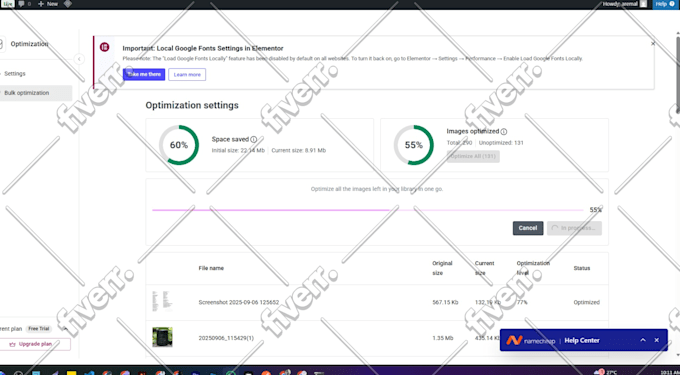Click the weather temperature in the taskbar

click(x=611, y=372)
